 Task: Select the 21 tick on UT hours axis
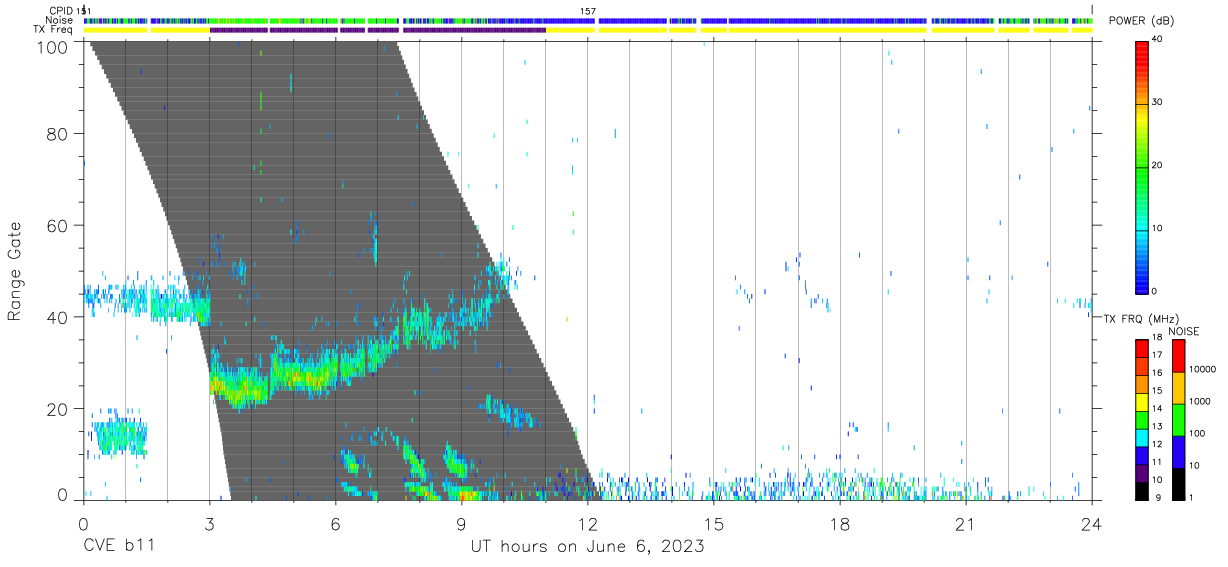click(966, 524)
